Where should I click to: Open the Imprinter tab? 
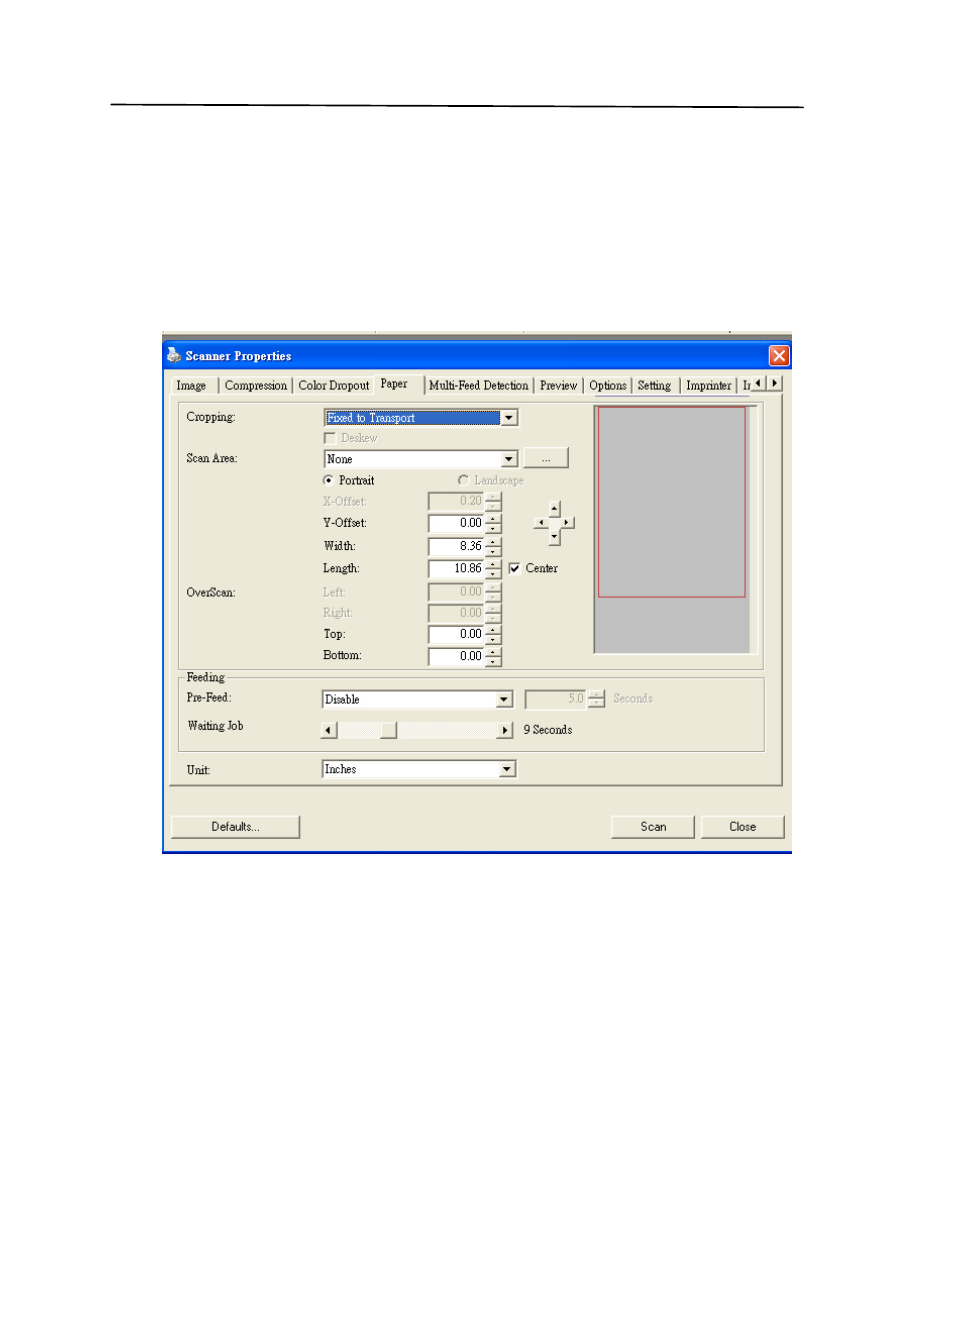click(x=708, y=386)
